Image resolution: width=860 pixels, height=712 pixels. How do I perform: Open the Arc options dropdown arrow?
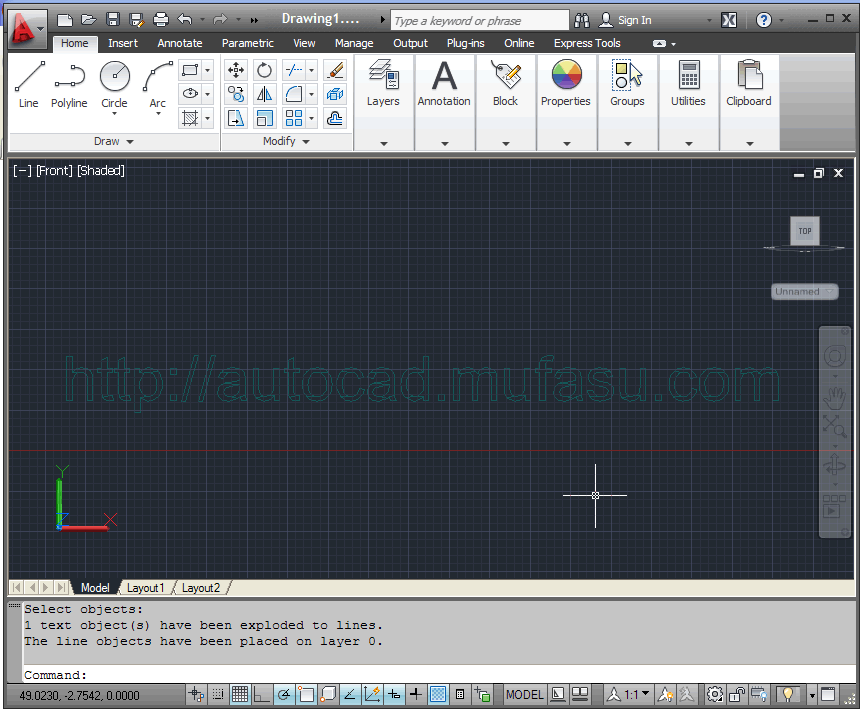158,114
